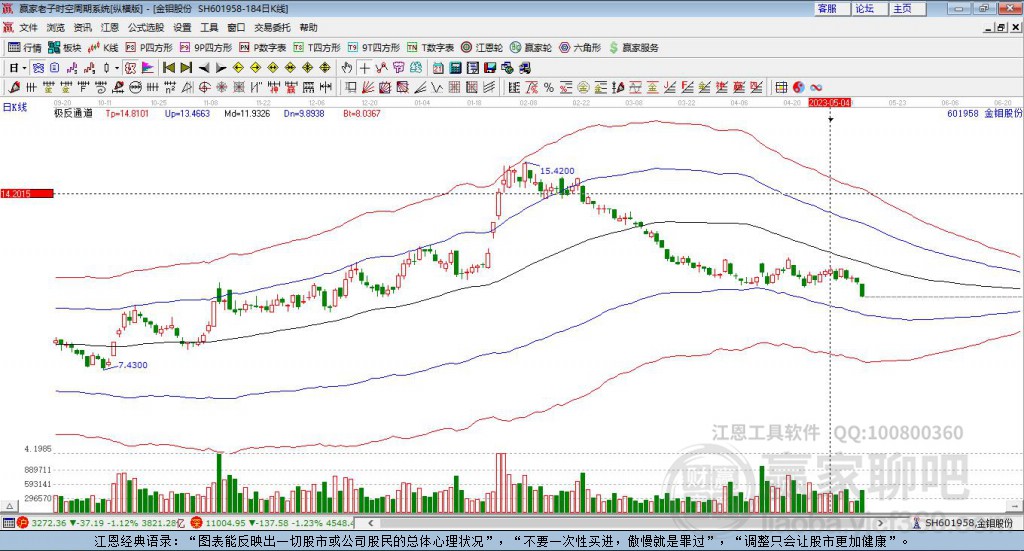Select the hand pan tool
The image size is (1024, 551).
[x=347, y=68]
